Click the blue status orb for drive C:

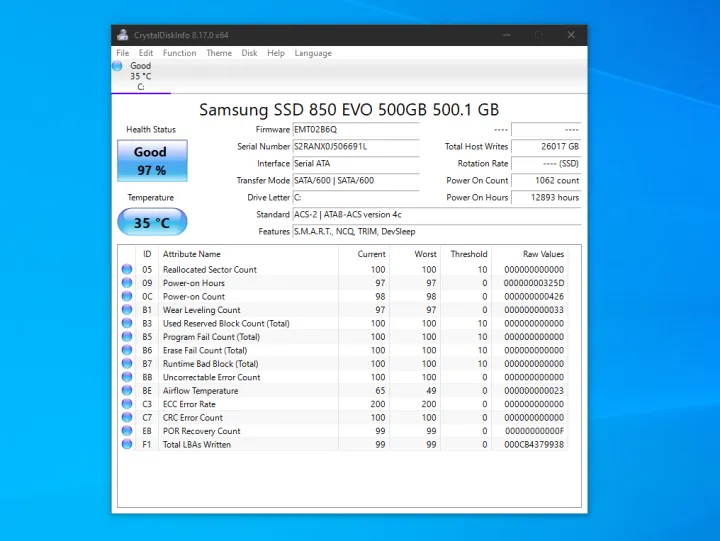pyautogui.click(x=118, y=66)
